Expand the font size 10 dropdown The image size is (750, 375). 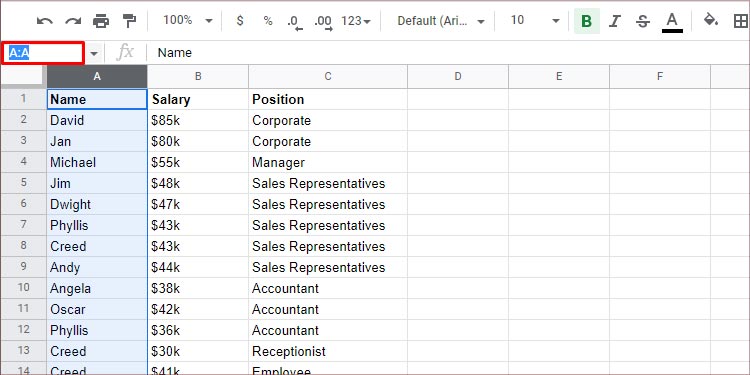pos(535,21)
